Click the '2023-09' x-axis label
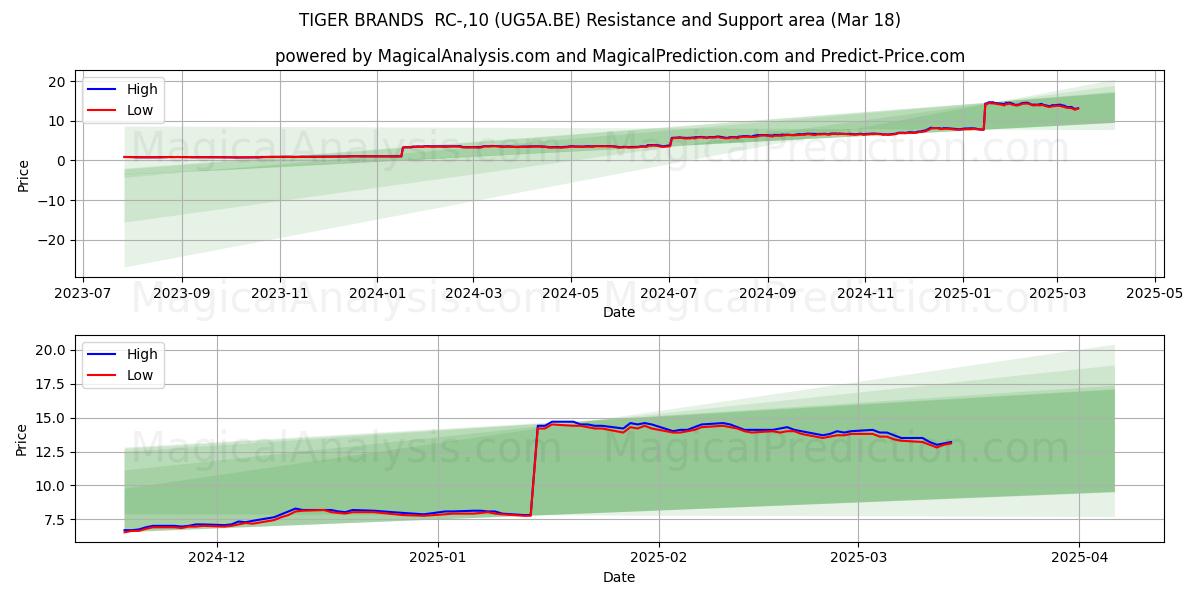The height and width of the screenshot is (600, 1200). coord(182,294)
